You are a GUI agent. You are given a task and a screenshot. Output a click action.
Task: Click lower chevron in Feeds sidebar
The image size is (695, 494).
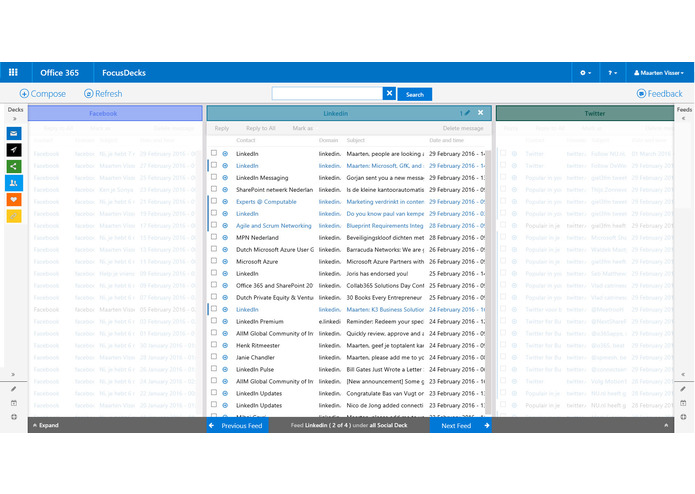(x=683, y=374)
